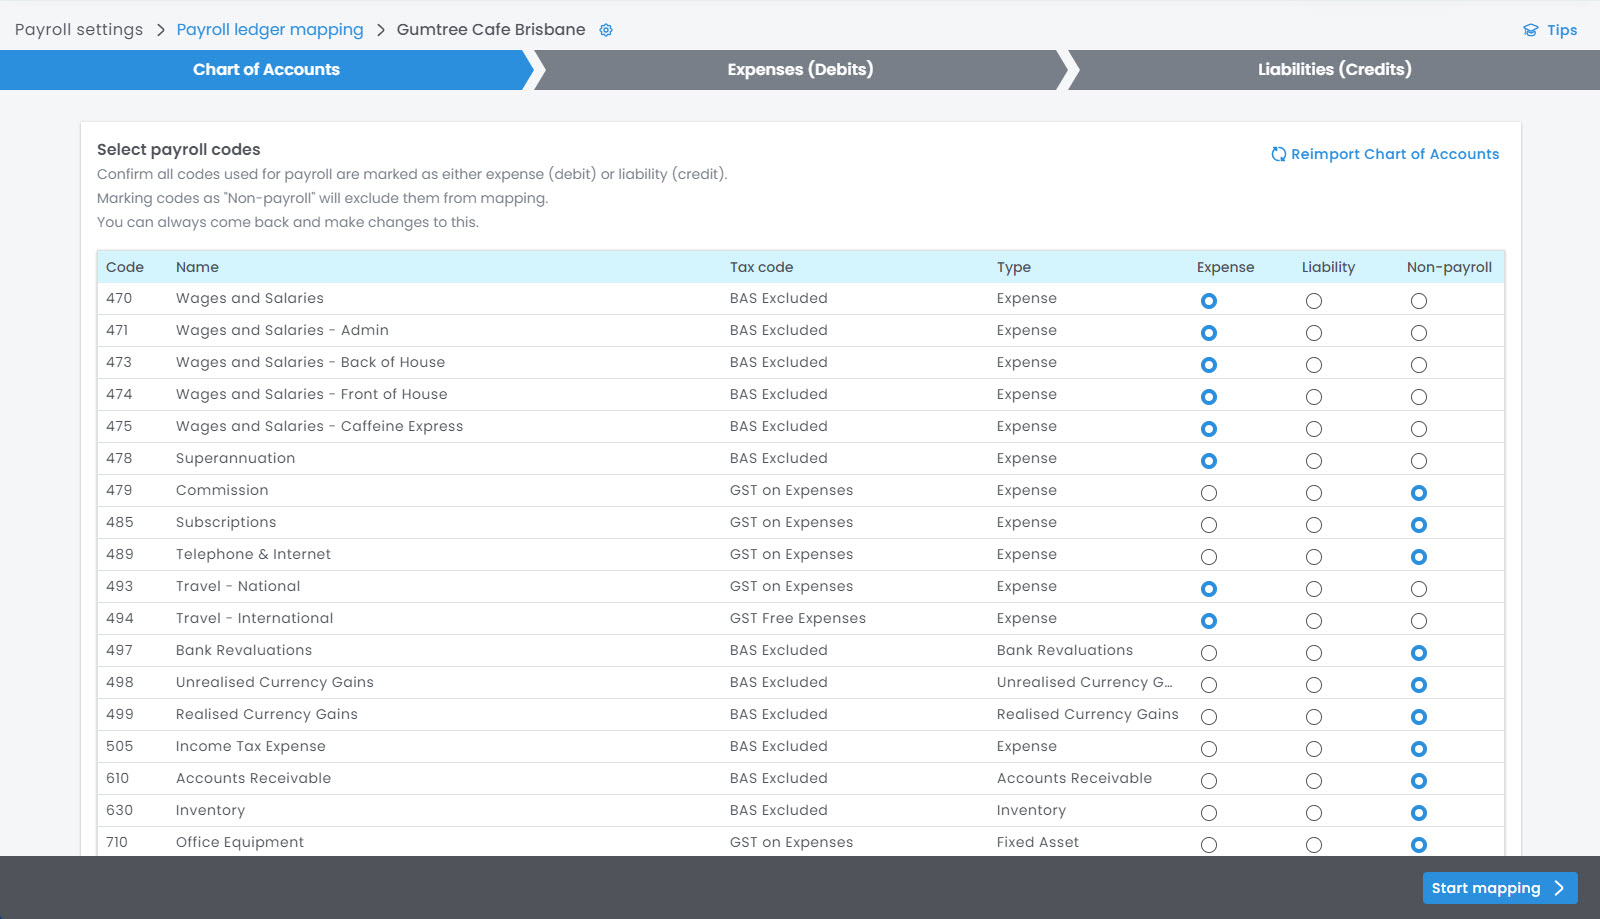Set Subscriptions to Liability
This screenshot has width=1600, height=919.
1314,525
